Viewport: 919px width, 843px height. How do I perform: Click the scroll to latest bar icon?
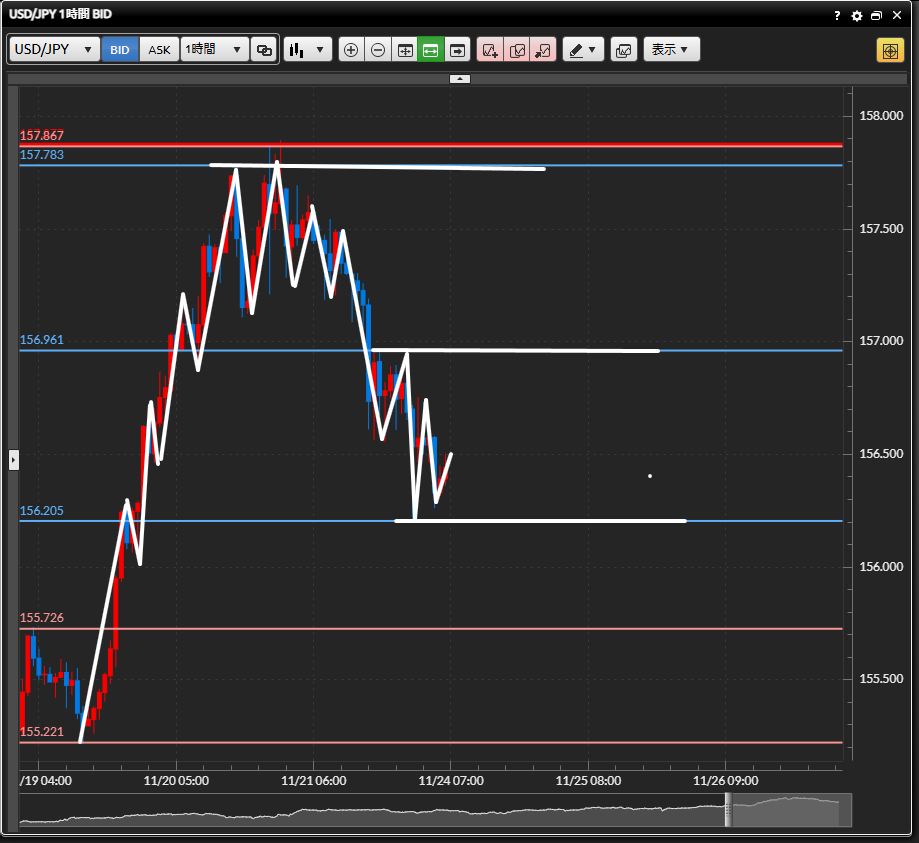point(458,50)
